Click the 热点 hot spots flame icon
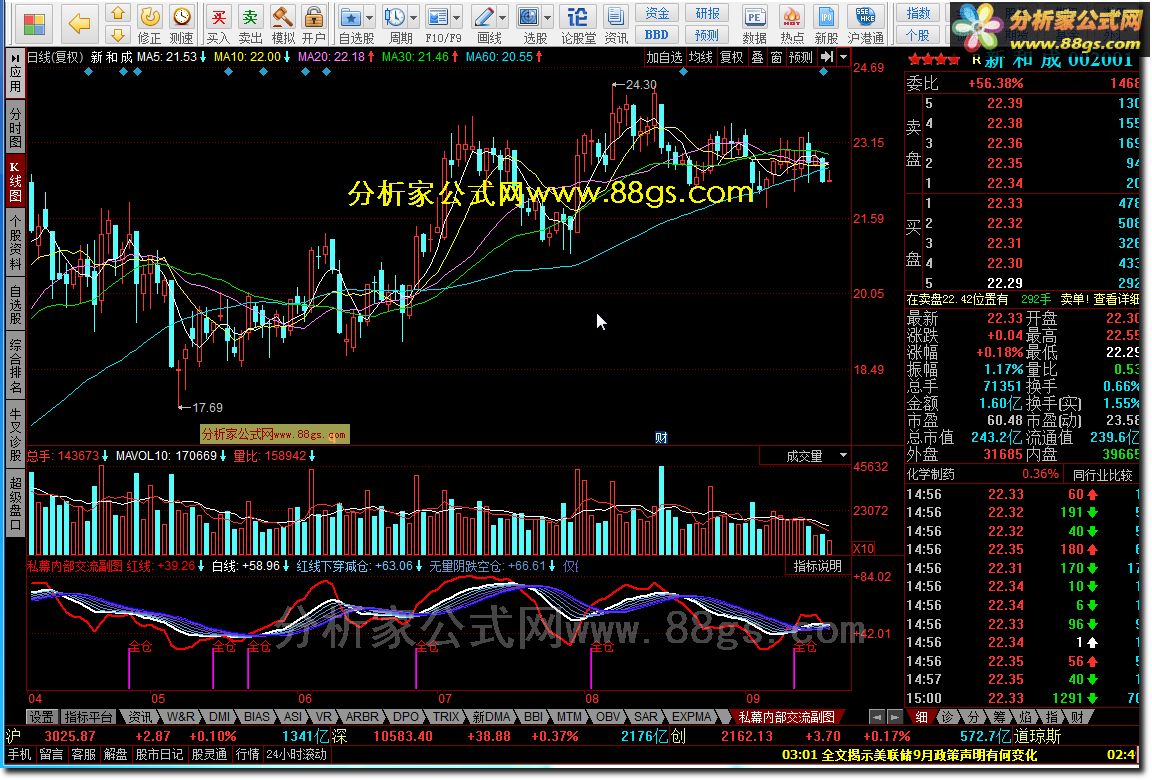 (791, 17)
